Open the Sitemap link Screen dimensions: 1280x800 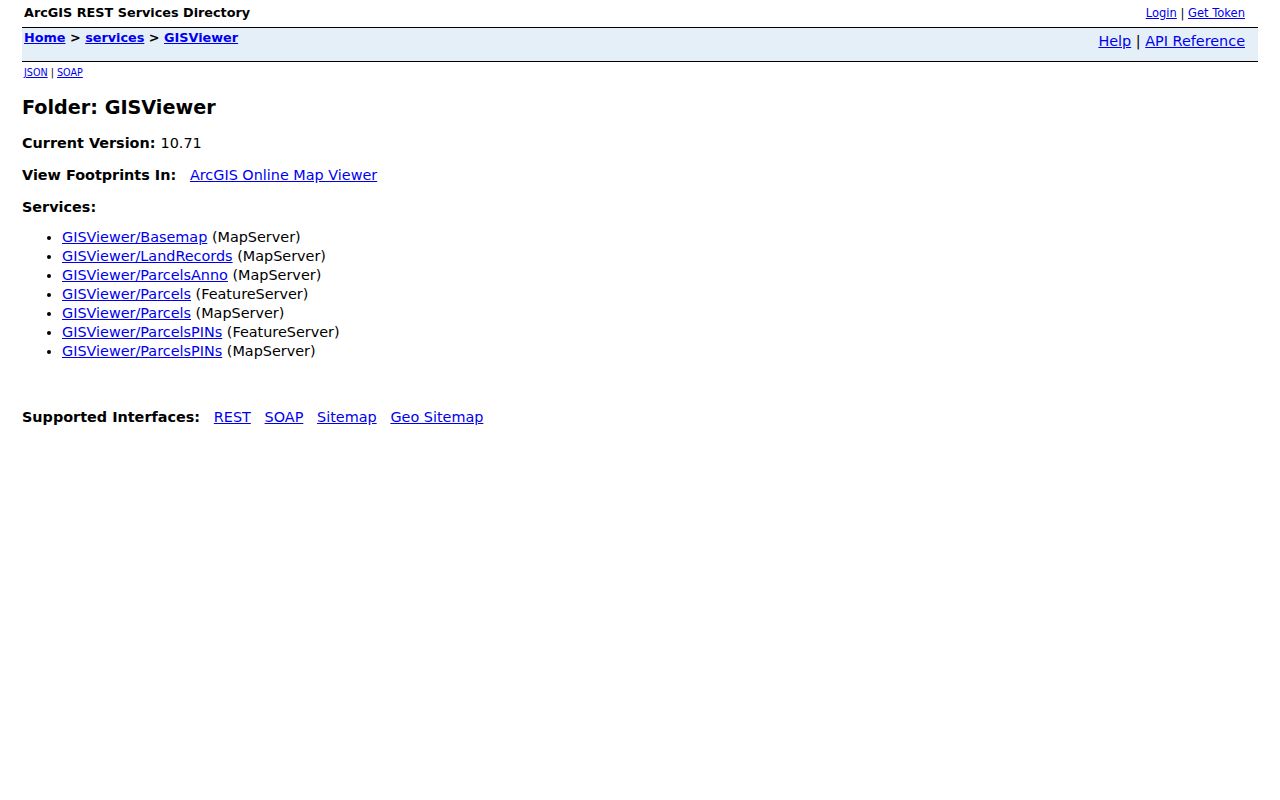pos(347,417)
